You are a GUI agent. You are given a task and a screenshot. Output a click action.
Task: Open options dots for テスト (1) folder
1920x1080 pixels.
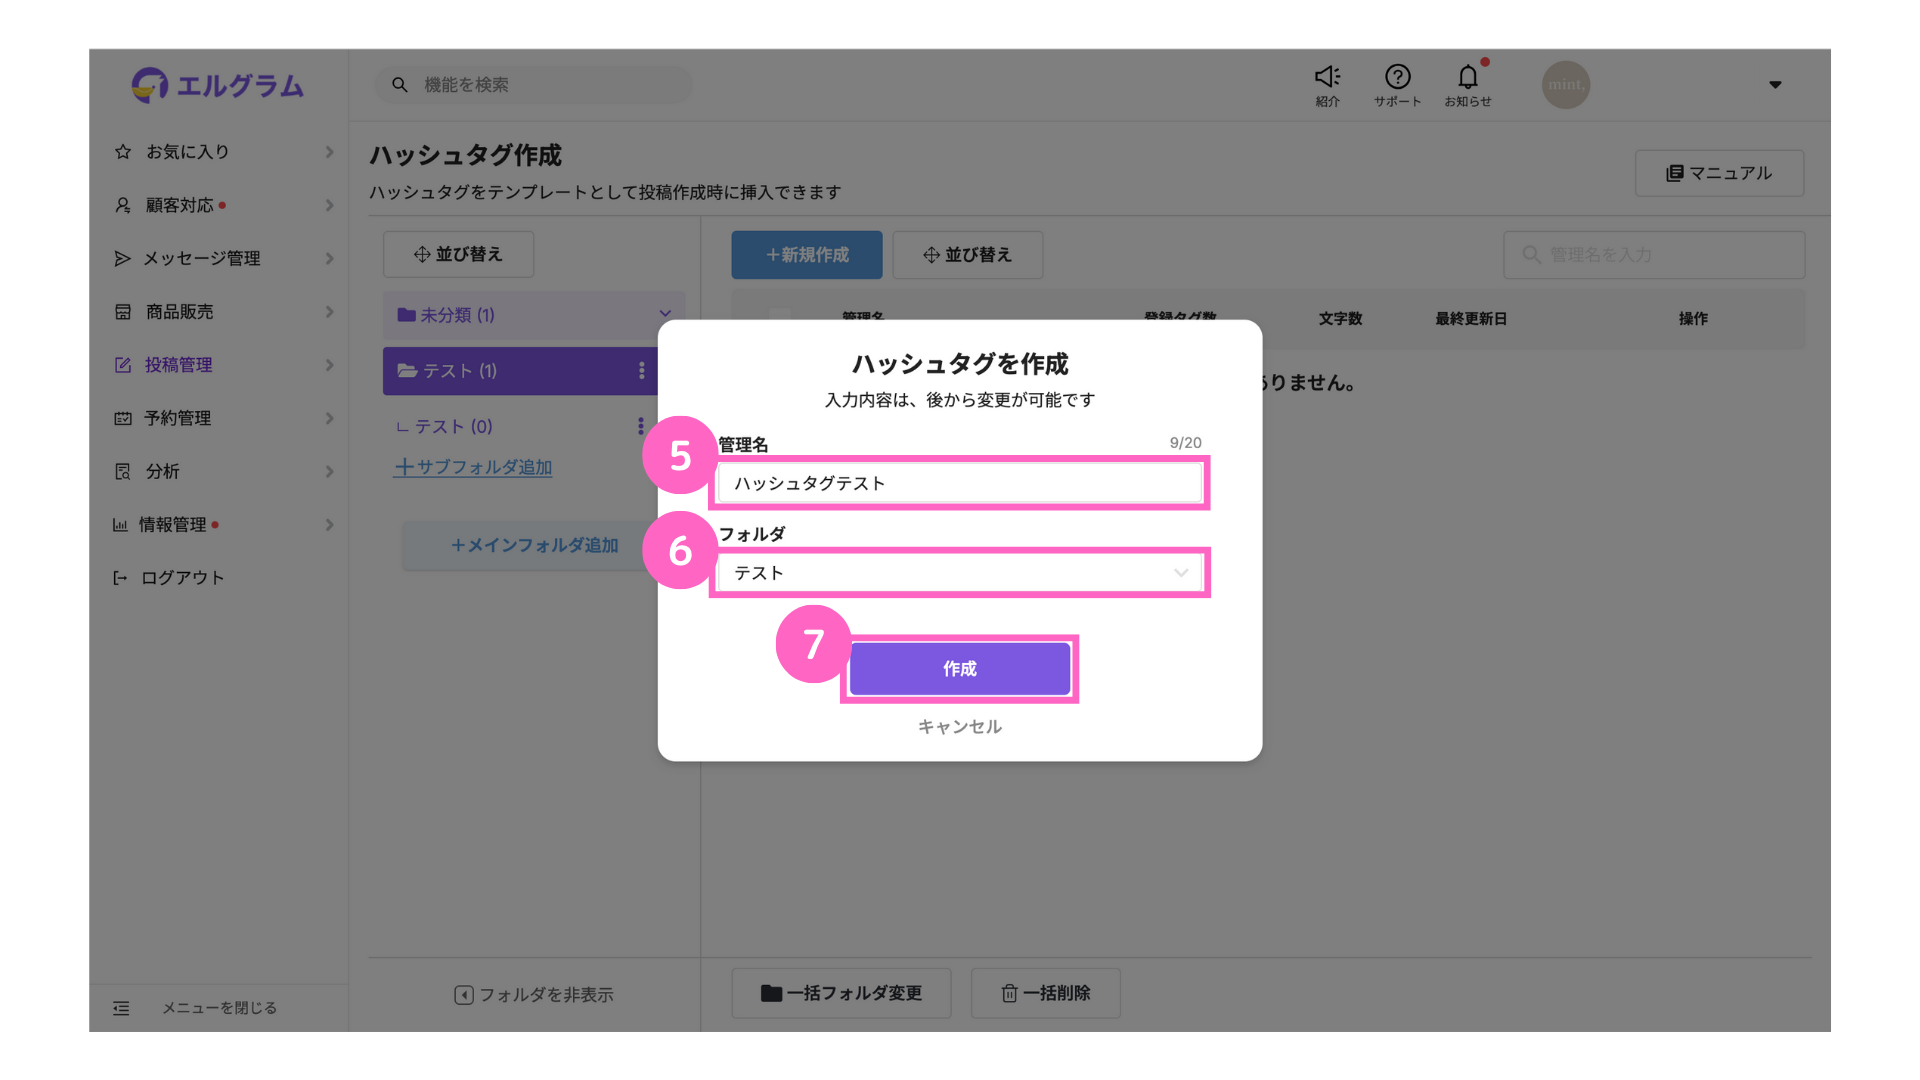pos(641,371)
